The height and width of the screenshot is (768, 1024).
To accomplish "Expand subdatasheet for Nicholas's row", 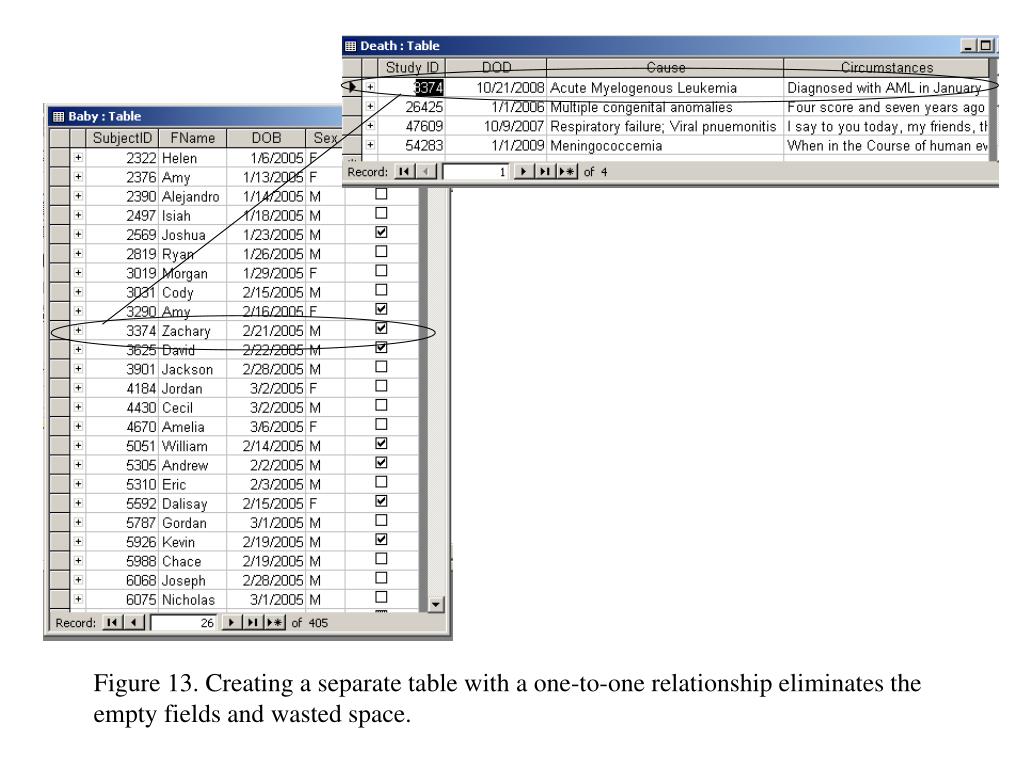I will tap(78, 599).
